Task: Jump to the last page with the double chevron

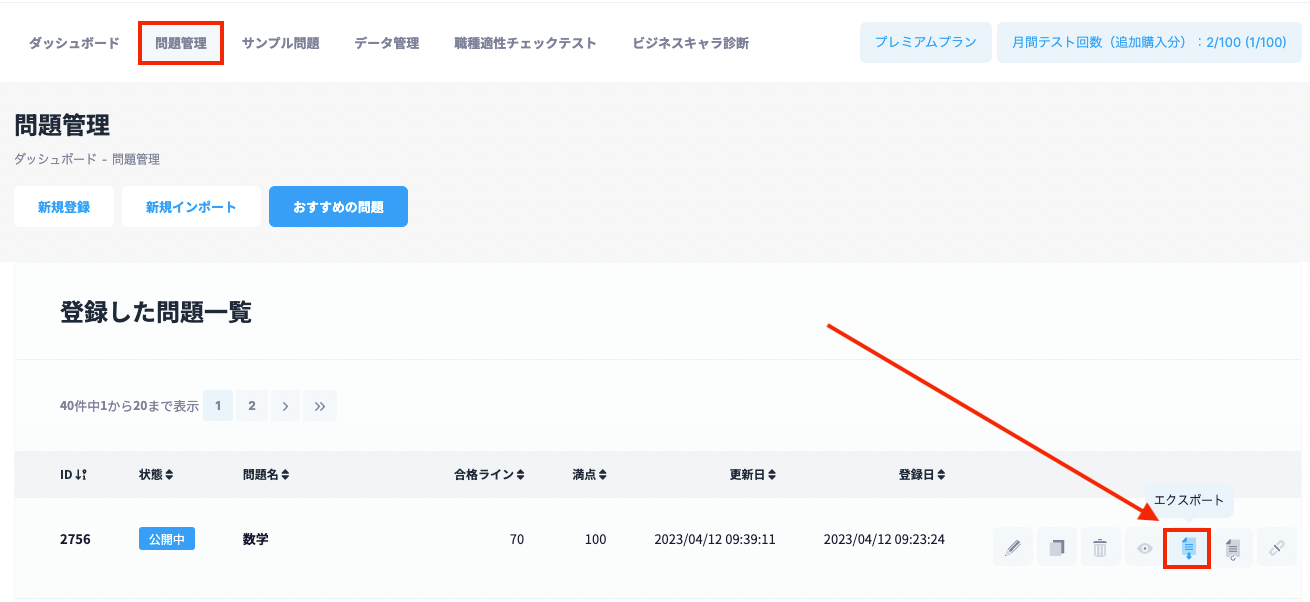Action: pyautogui.click(x=320, y=405)
